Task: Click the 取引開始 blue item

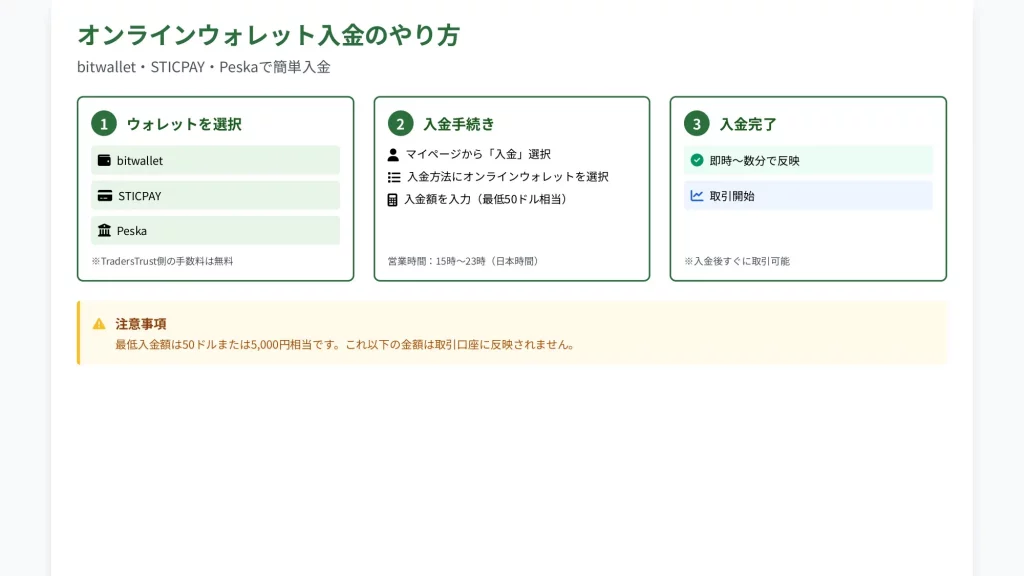Action: coord(808,196)
